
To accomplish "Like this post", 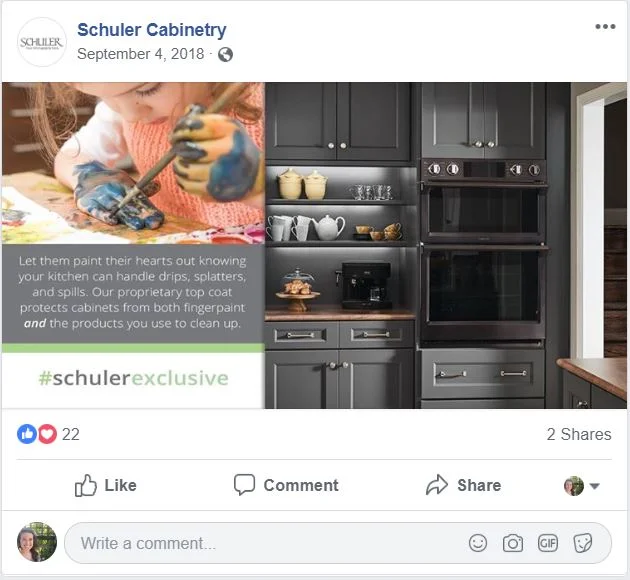I will 106,485.
